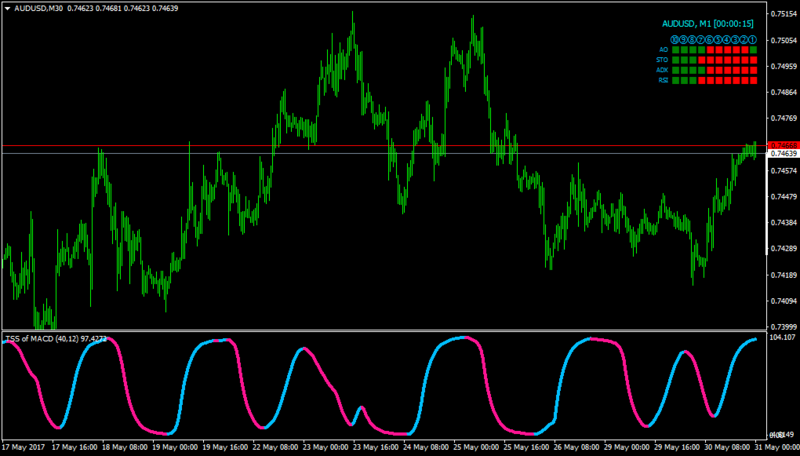Click the ADX row label
The width and height of the screenshot is (800, 456).
[x=662, y=70]
